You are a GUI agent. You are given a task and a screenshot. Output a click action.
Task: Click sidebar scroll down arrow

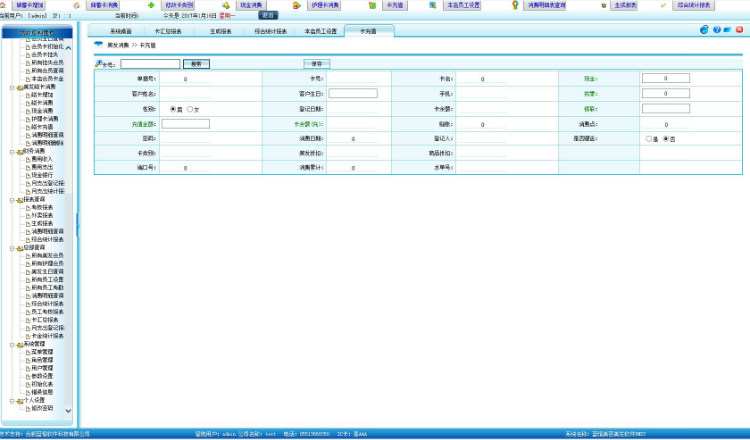coord(68,410)
